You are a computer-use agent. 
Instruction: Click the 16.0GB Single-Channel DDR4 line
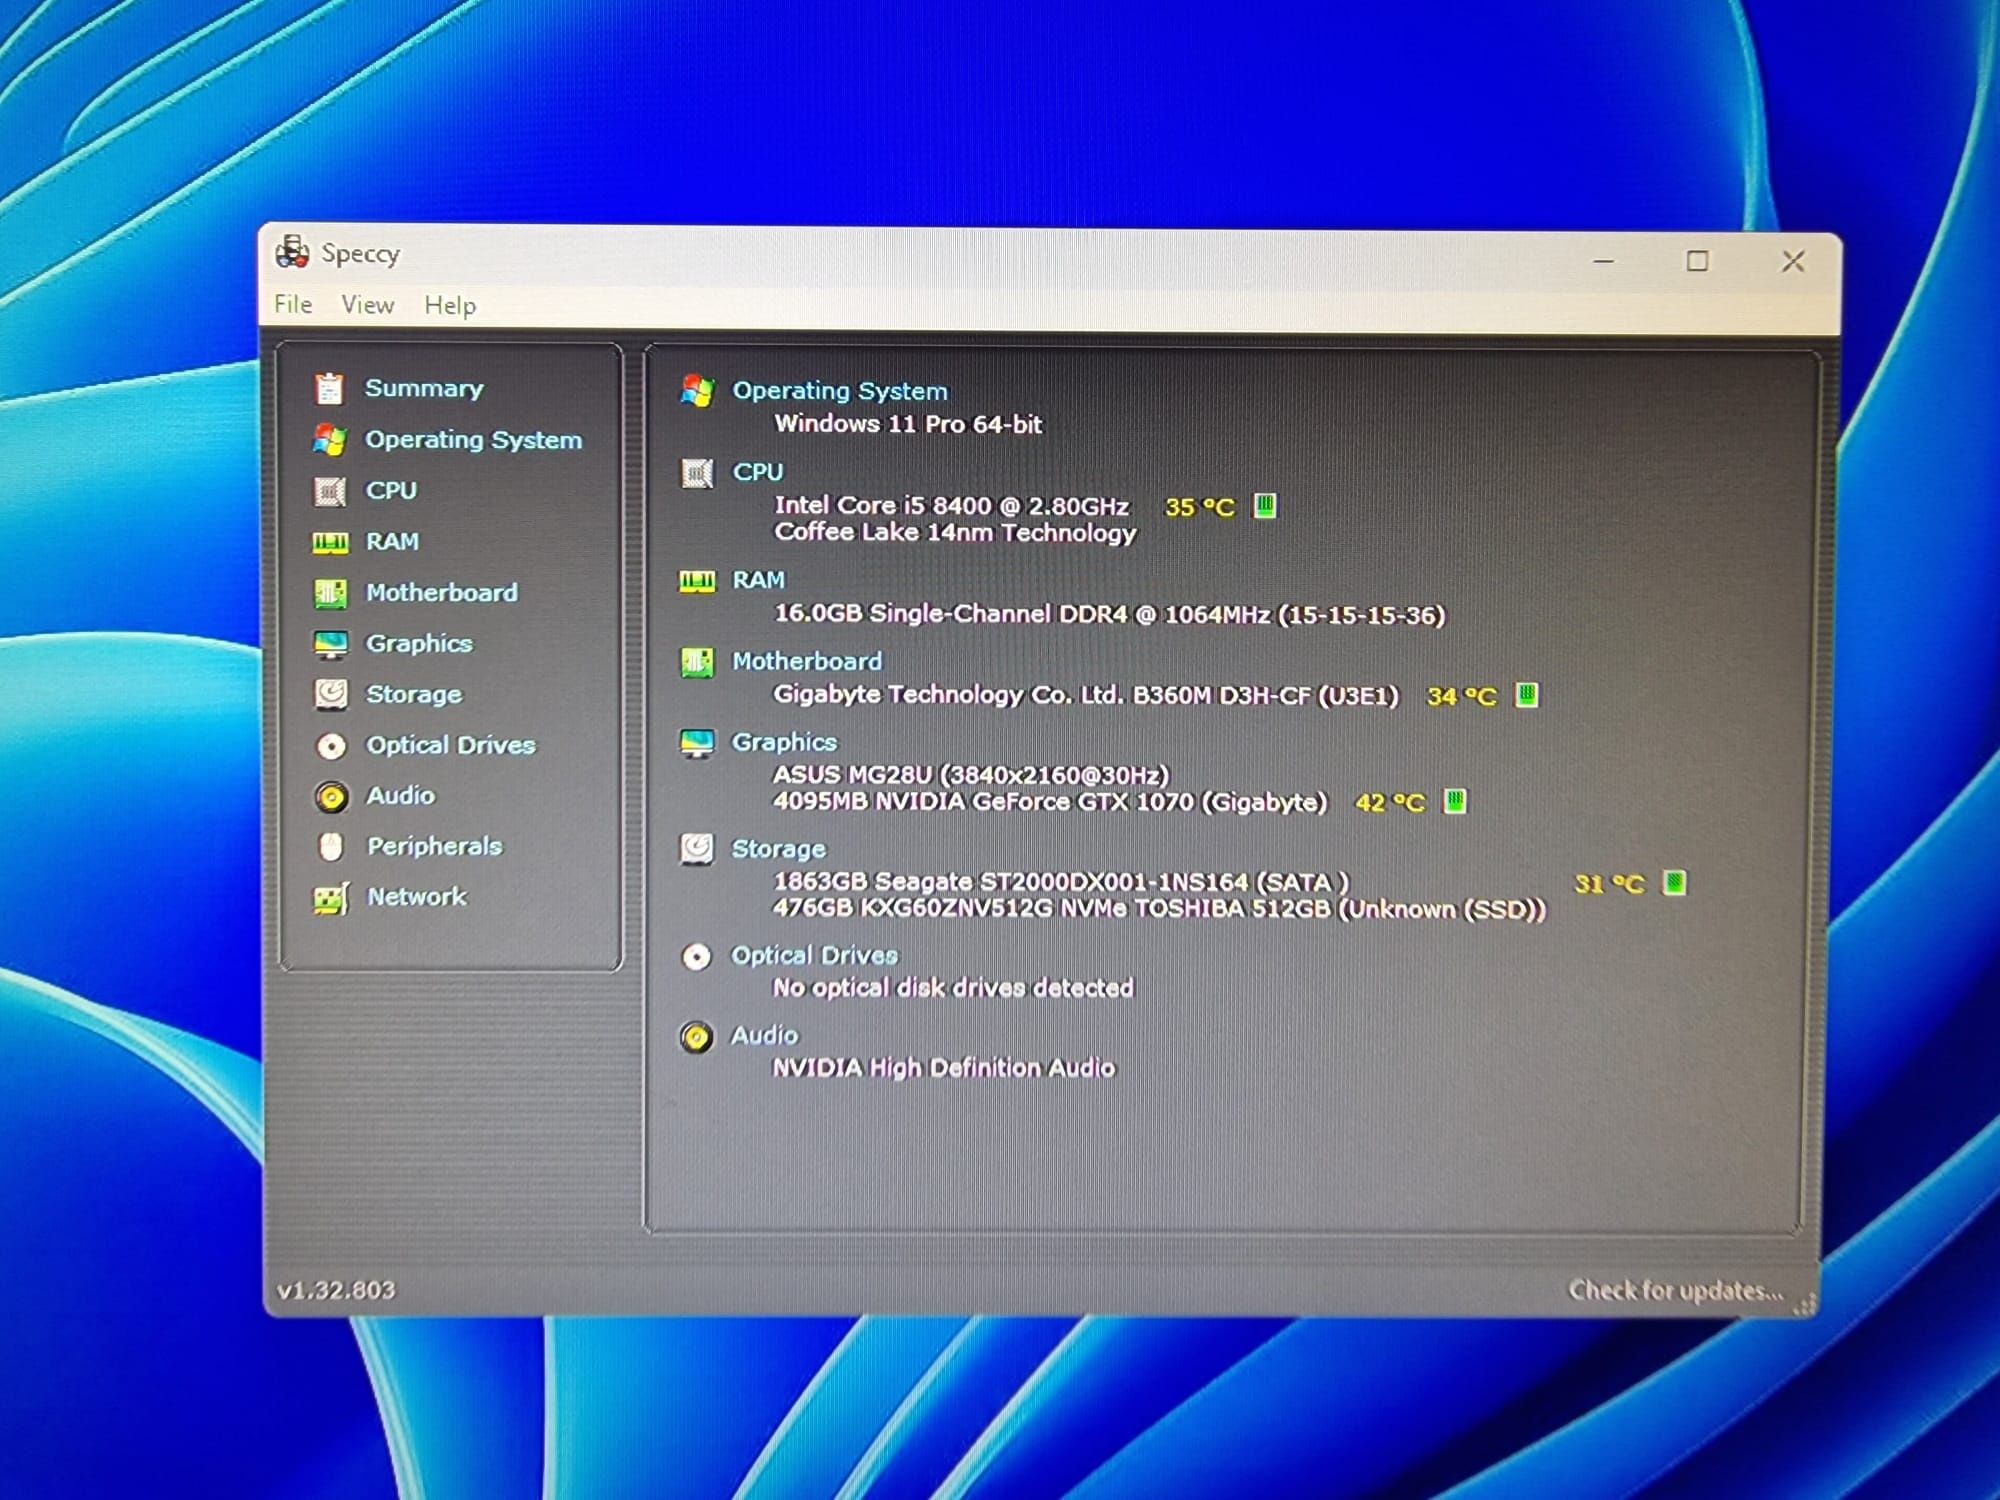1110,615
